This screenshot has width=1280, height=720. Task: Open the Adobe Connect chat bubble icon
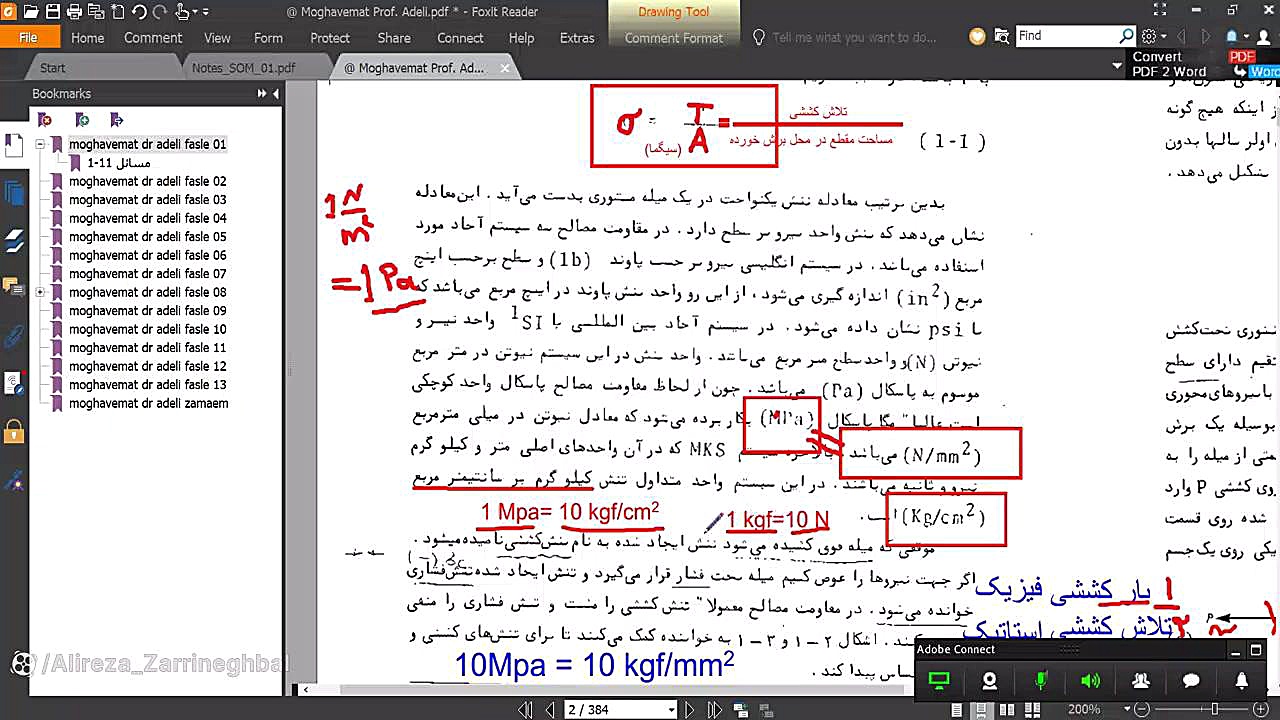click(1191, 681)
